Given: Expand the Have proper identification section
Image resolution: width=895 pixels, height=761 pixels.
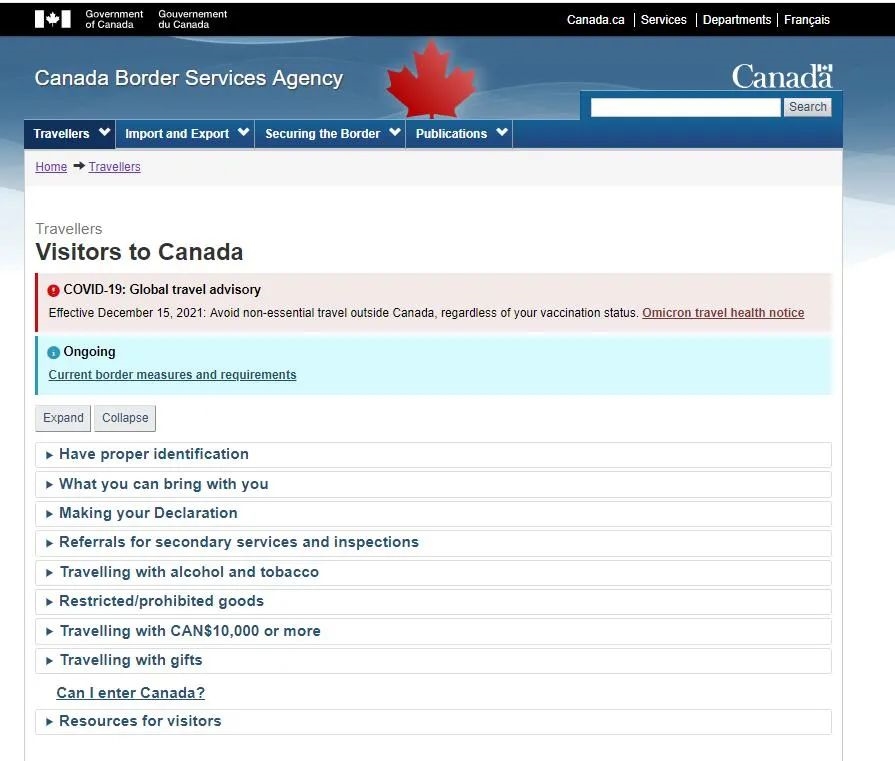Looking at the screenshot, I should point(154,454).
